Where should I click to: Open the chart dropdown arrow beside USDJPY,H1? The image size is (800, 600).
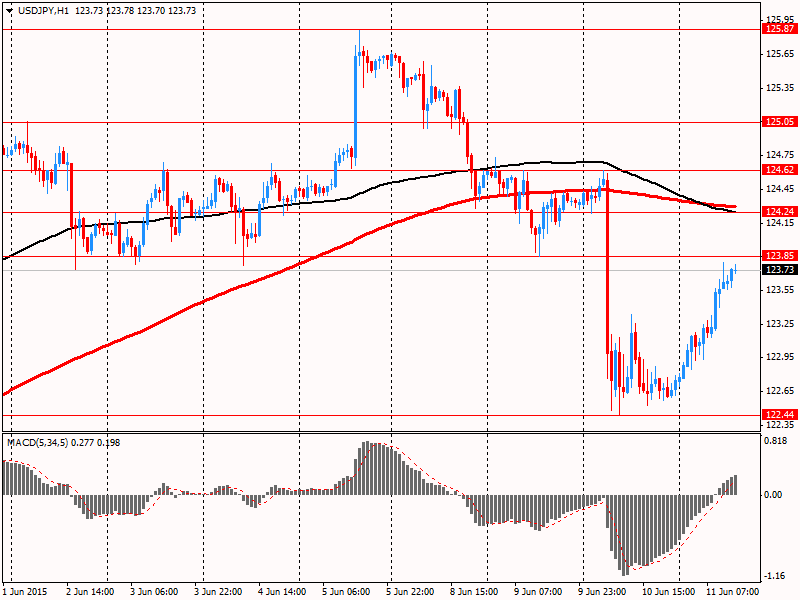coord(10,11)
